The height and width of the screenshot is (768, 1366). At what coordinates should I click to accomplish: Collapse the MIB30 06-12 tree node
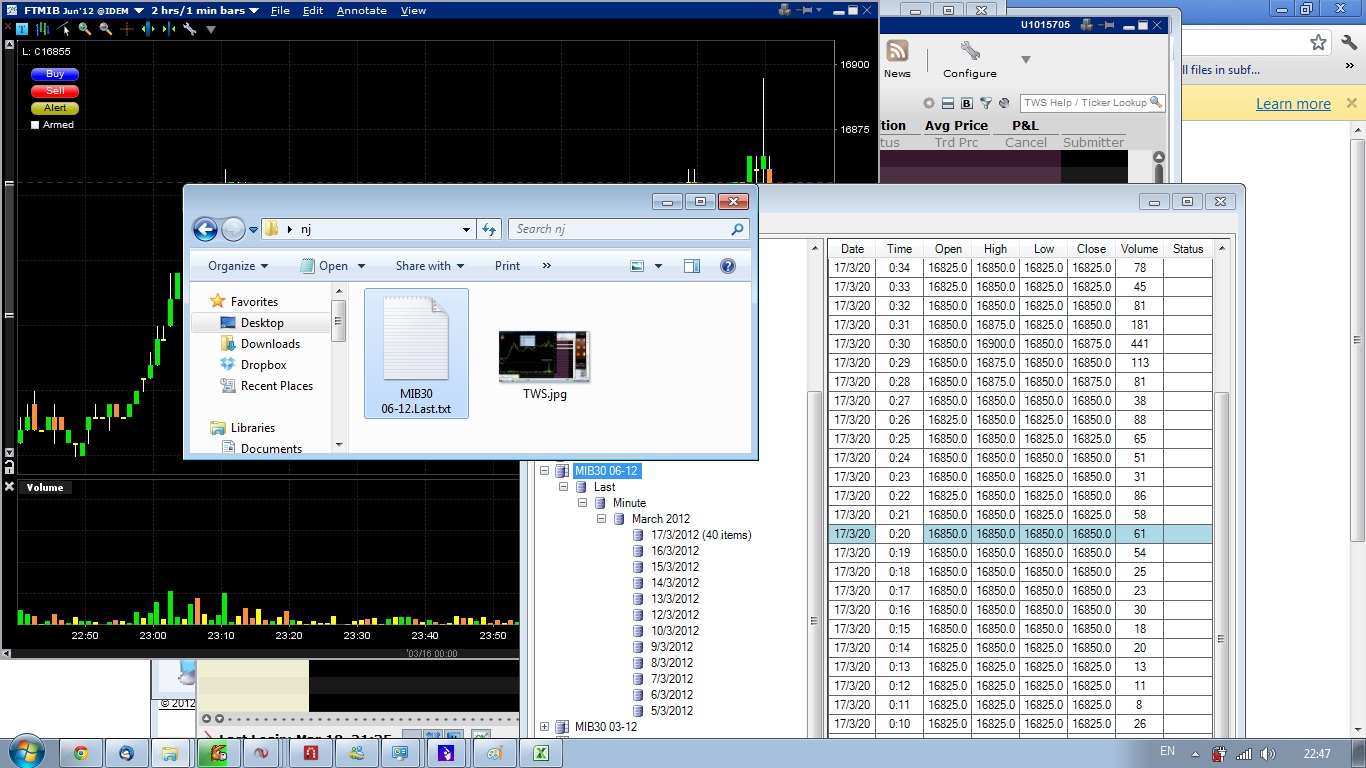545,471
